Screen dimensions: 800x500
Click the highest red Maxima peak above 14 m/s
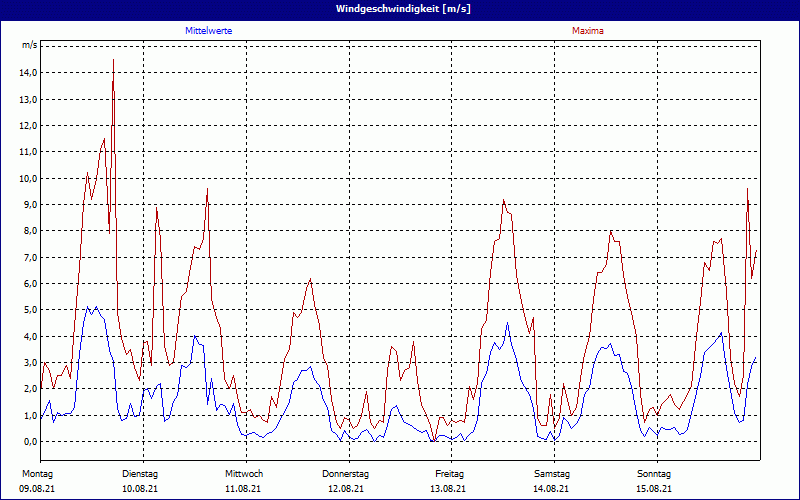pos(113,62)
